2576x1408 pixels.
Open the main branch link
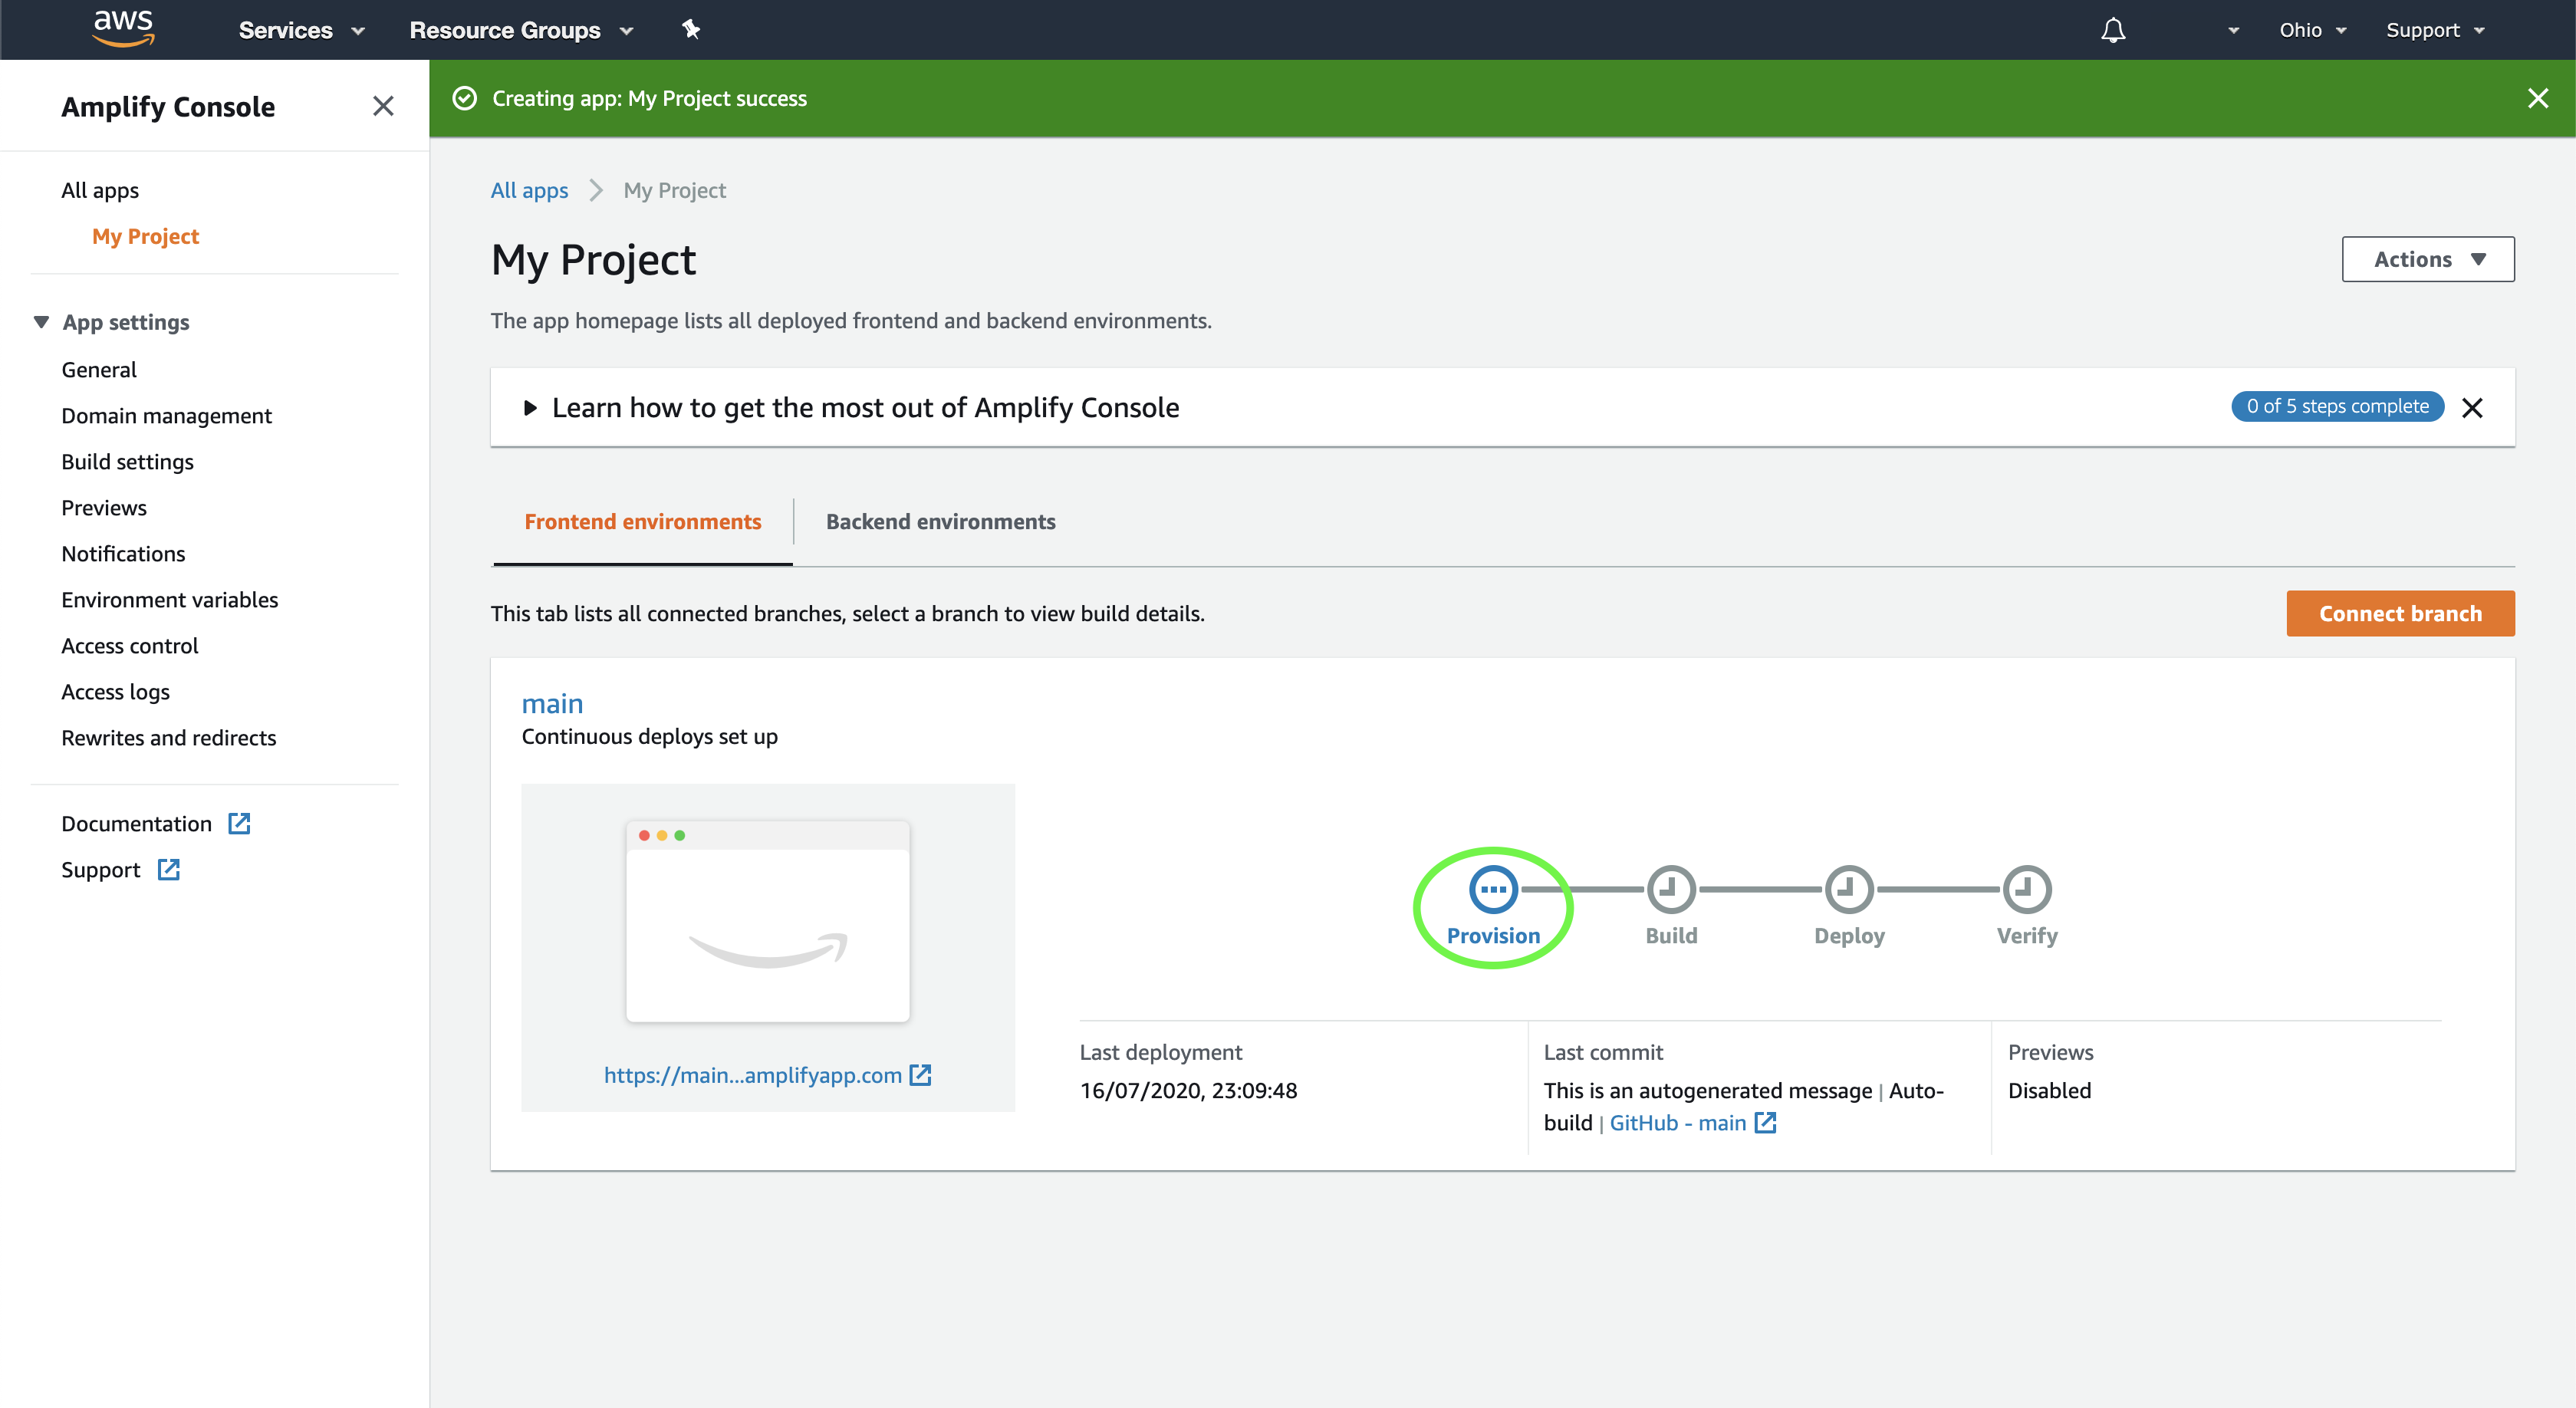[552, 703]
